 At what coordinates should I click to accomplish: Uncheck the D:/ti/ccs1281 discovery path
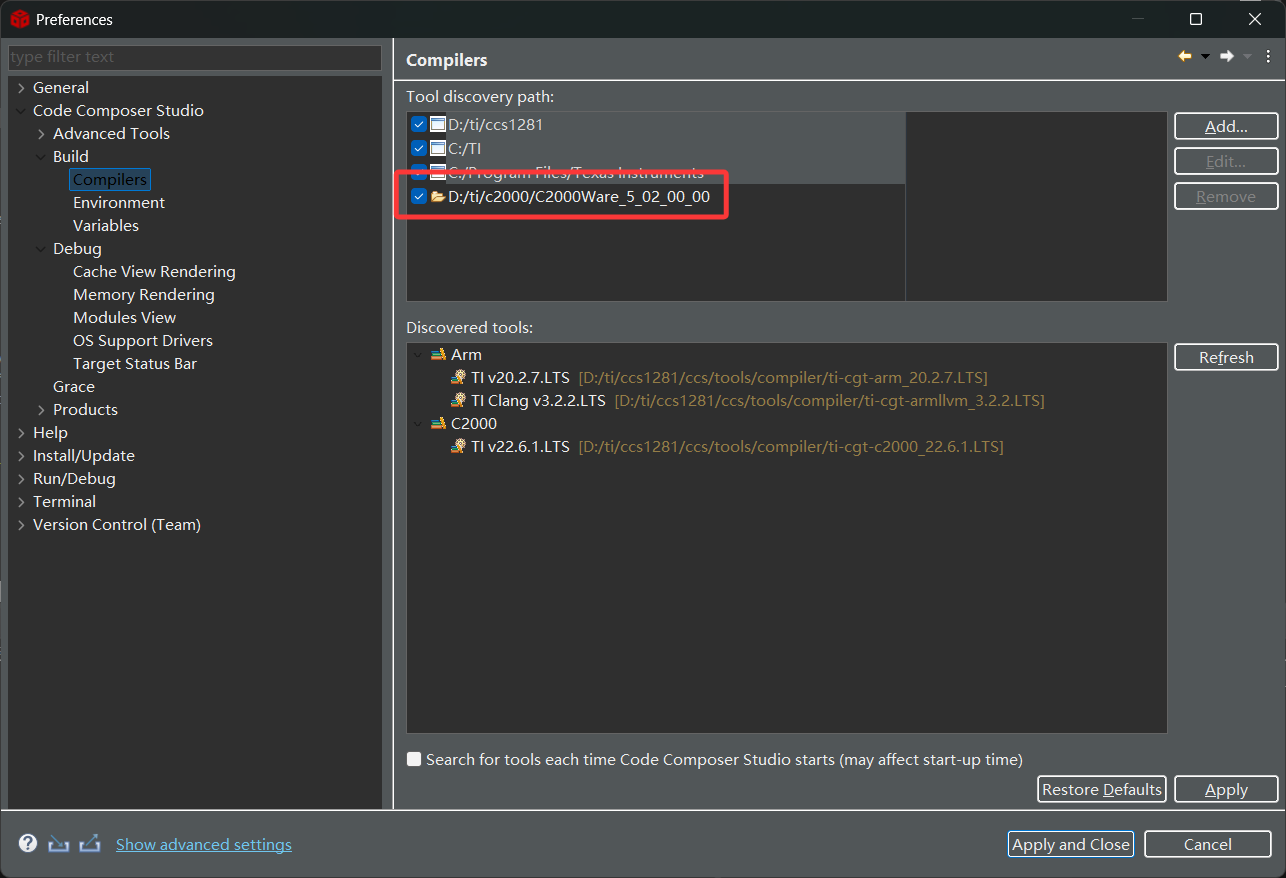point(419,125)
